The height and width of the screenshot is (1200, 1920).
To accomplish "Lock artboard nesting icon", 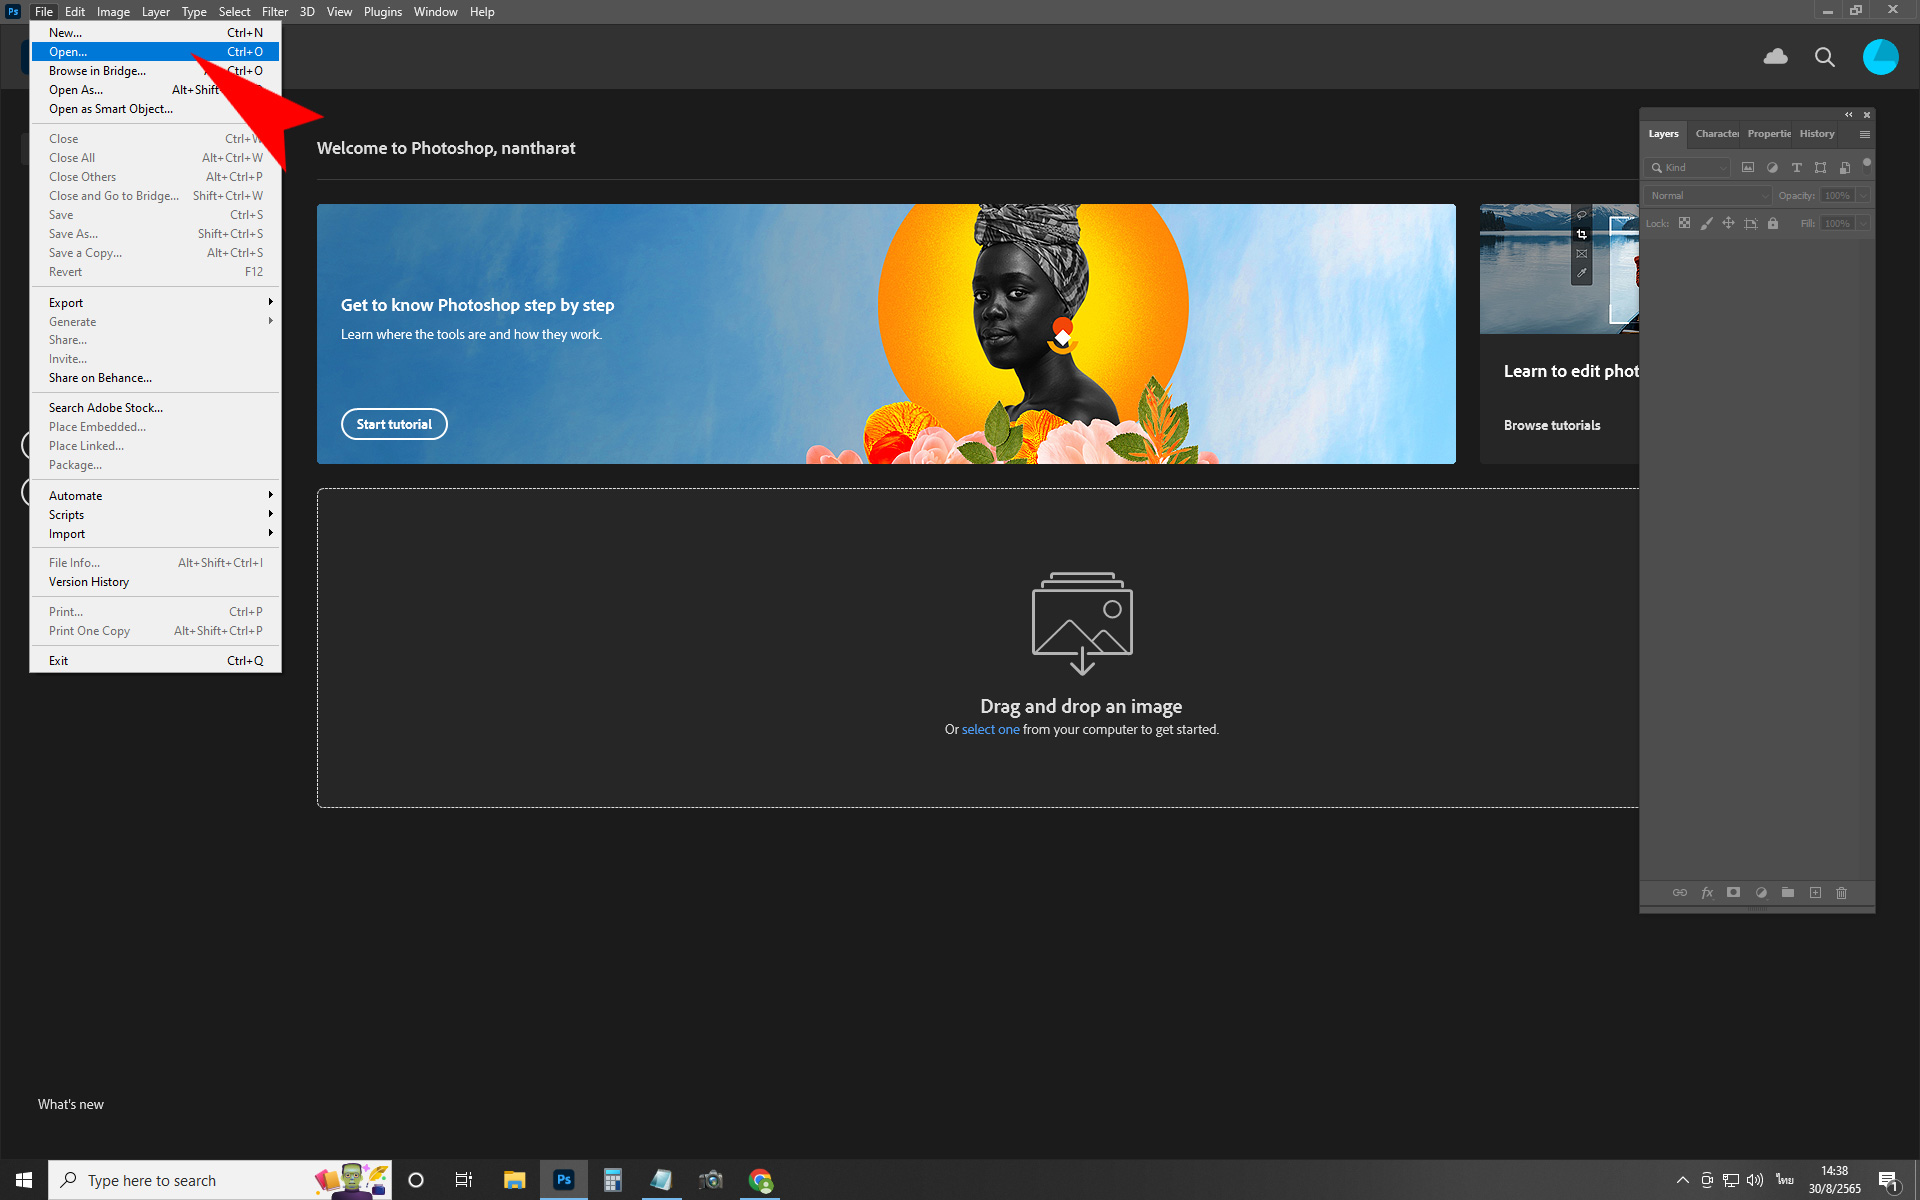I will pyautogui.click(x=1750, y=223).
